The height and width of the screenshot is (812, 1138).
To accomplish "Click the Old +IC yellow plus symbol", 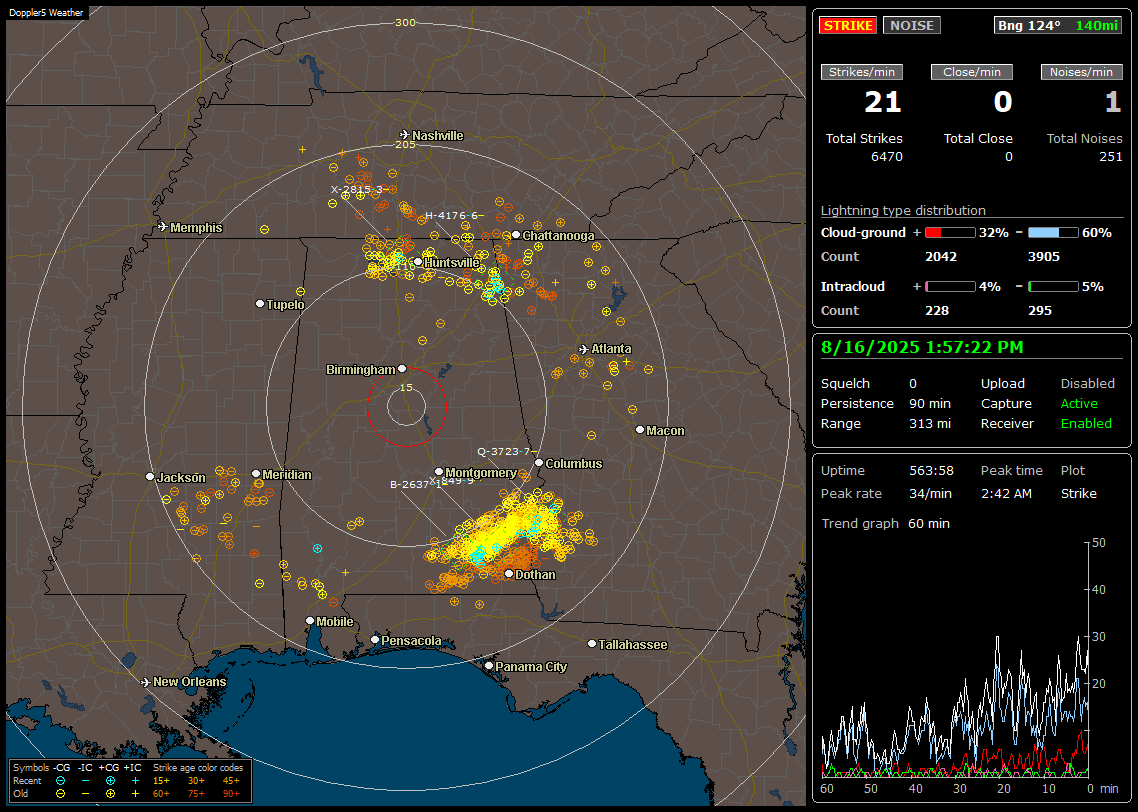I will (135, 794).
